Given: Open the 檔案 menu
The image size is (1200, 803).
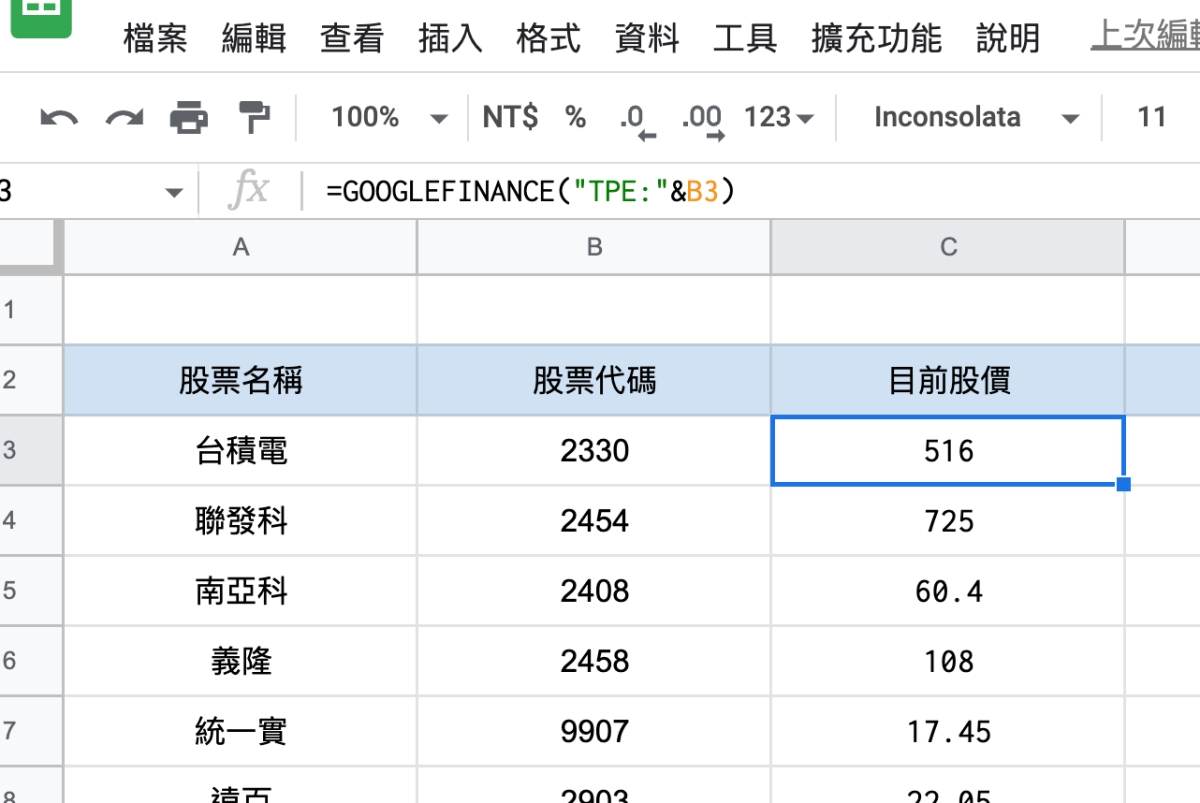Looking at the screenshot, I should 155,39.
